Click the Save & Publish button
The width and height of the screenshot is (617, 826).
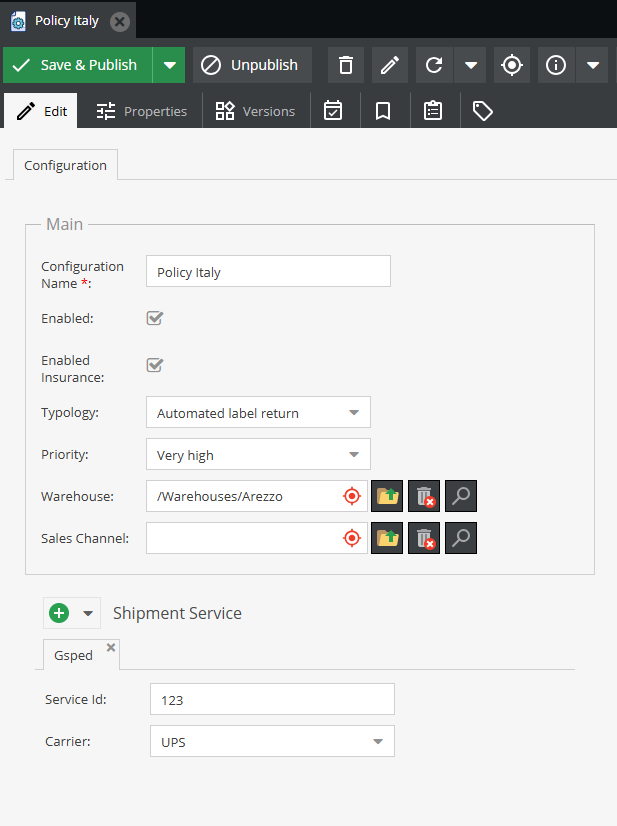(77, 65)
